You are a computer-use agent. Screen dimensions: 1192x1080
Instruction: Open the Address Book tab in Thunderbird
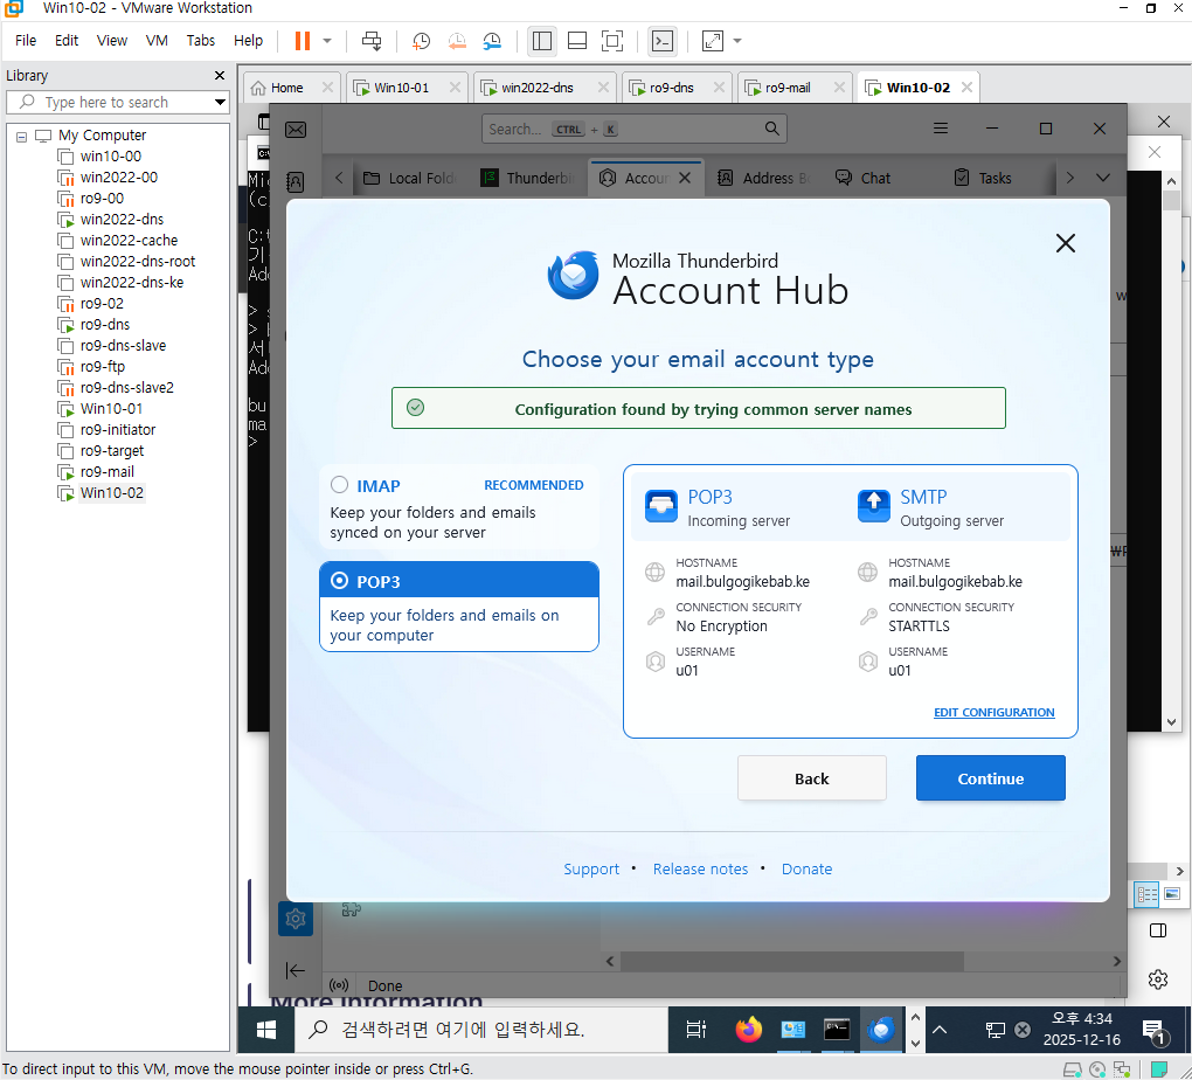point(766,178)
